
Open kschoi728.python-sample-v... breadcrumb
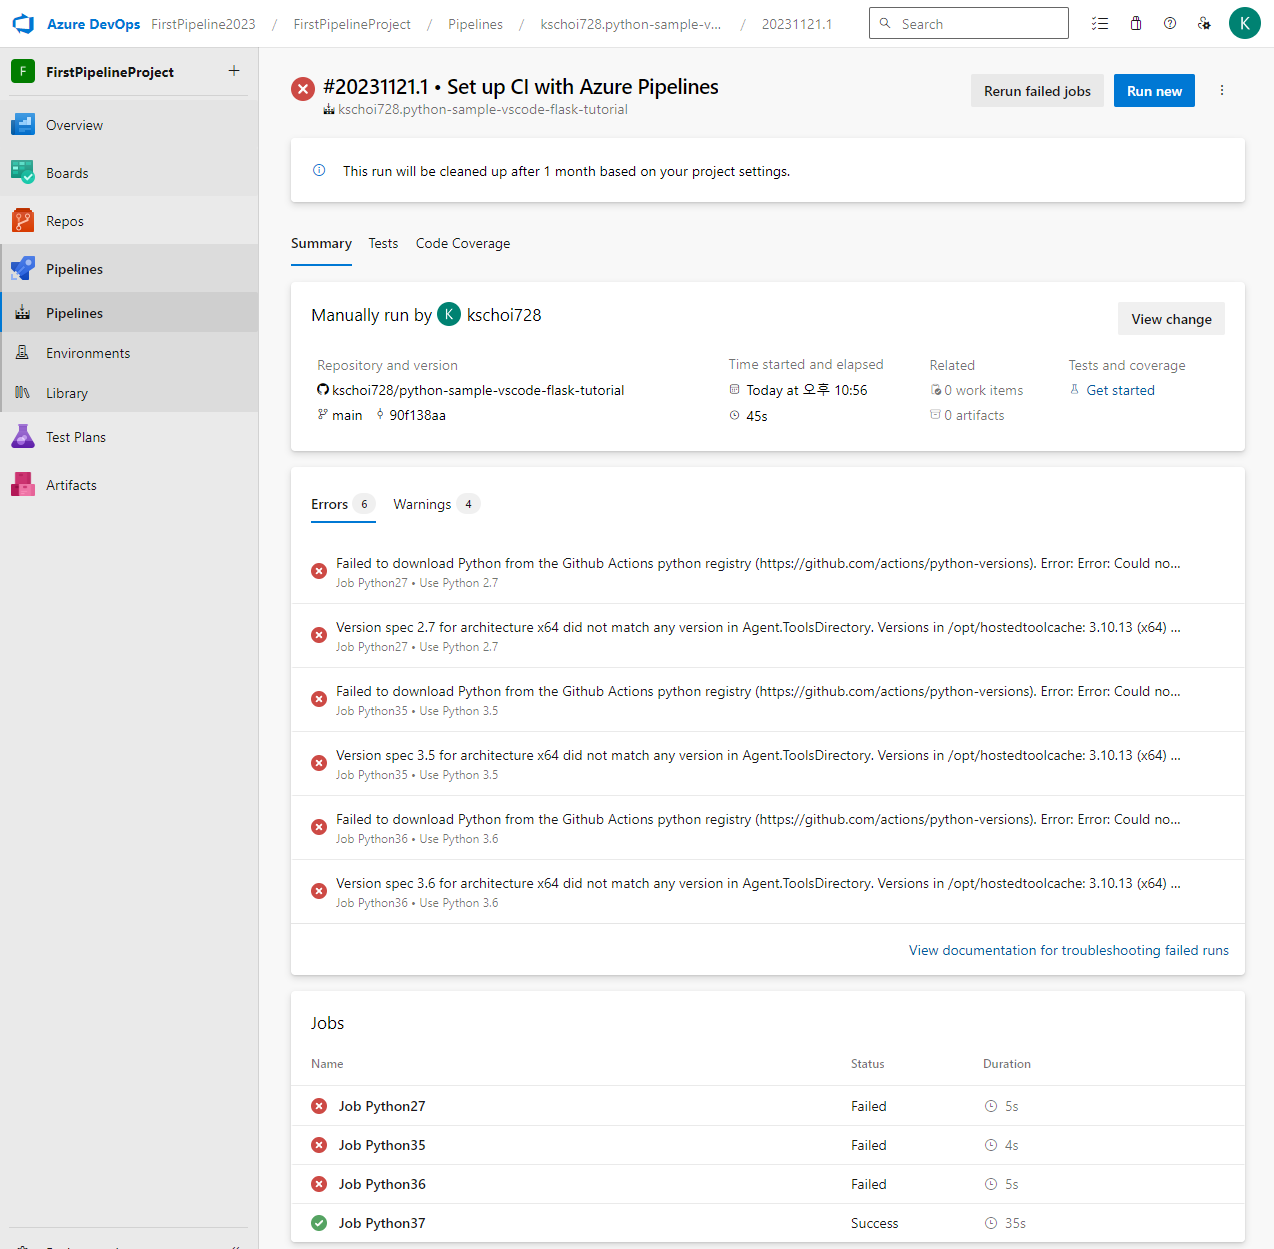tap(630, 24)
